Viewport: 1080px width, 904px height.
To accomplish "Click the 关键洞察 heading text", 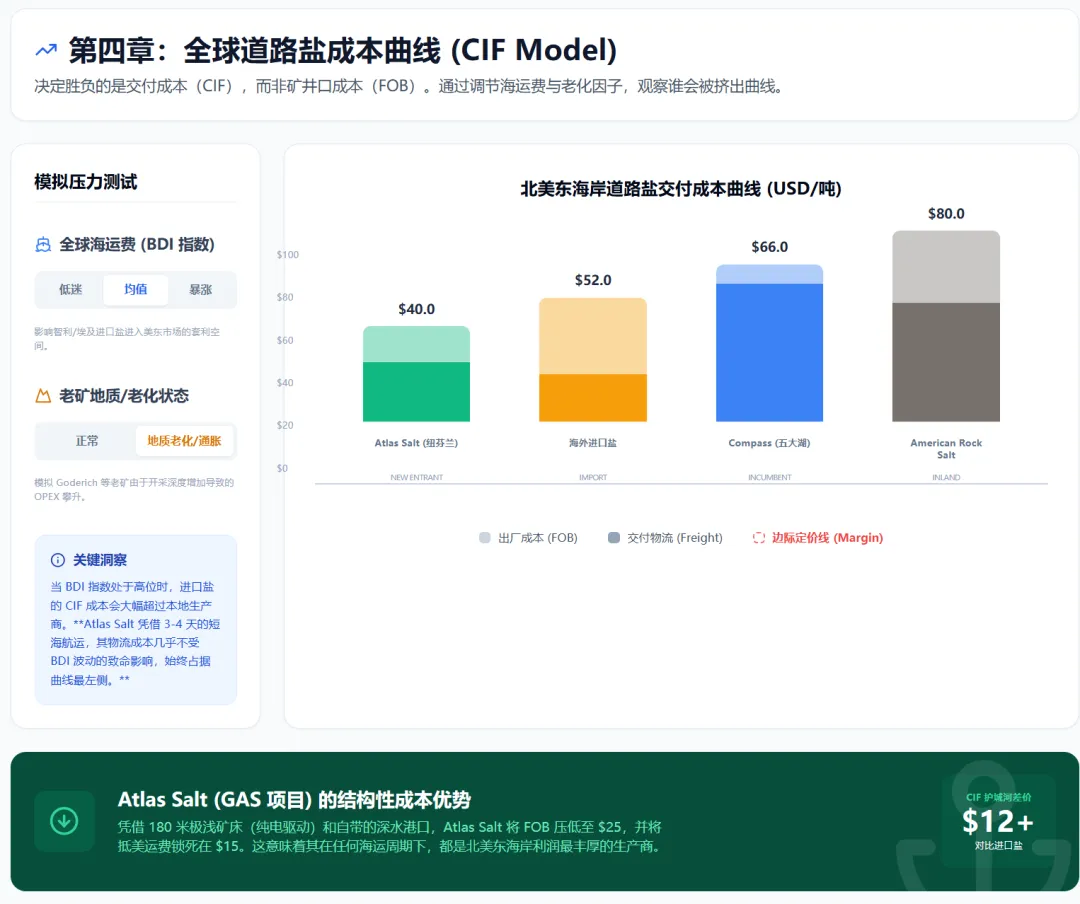I will tap(100, 560).
